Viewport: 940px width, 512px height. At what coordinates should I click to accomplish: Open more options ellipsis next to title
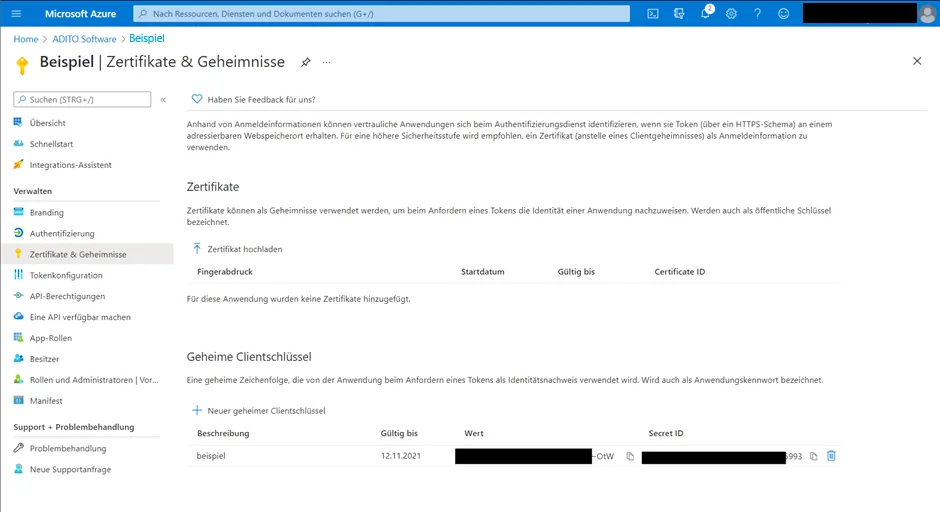pos(326,62)
